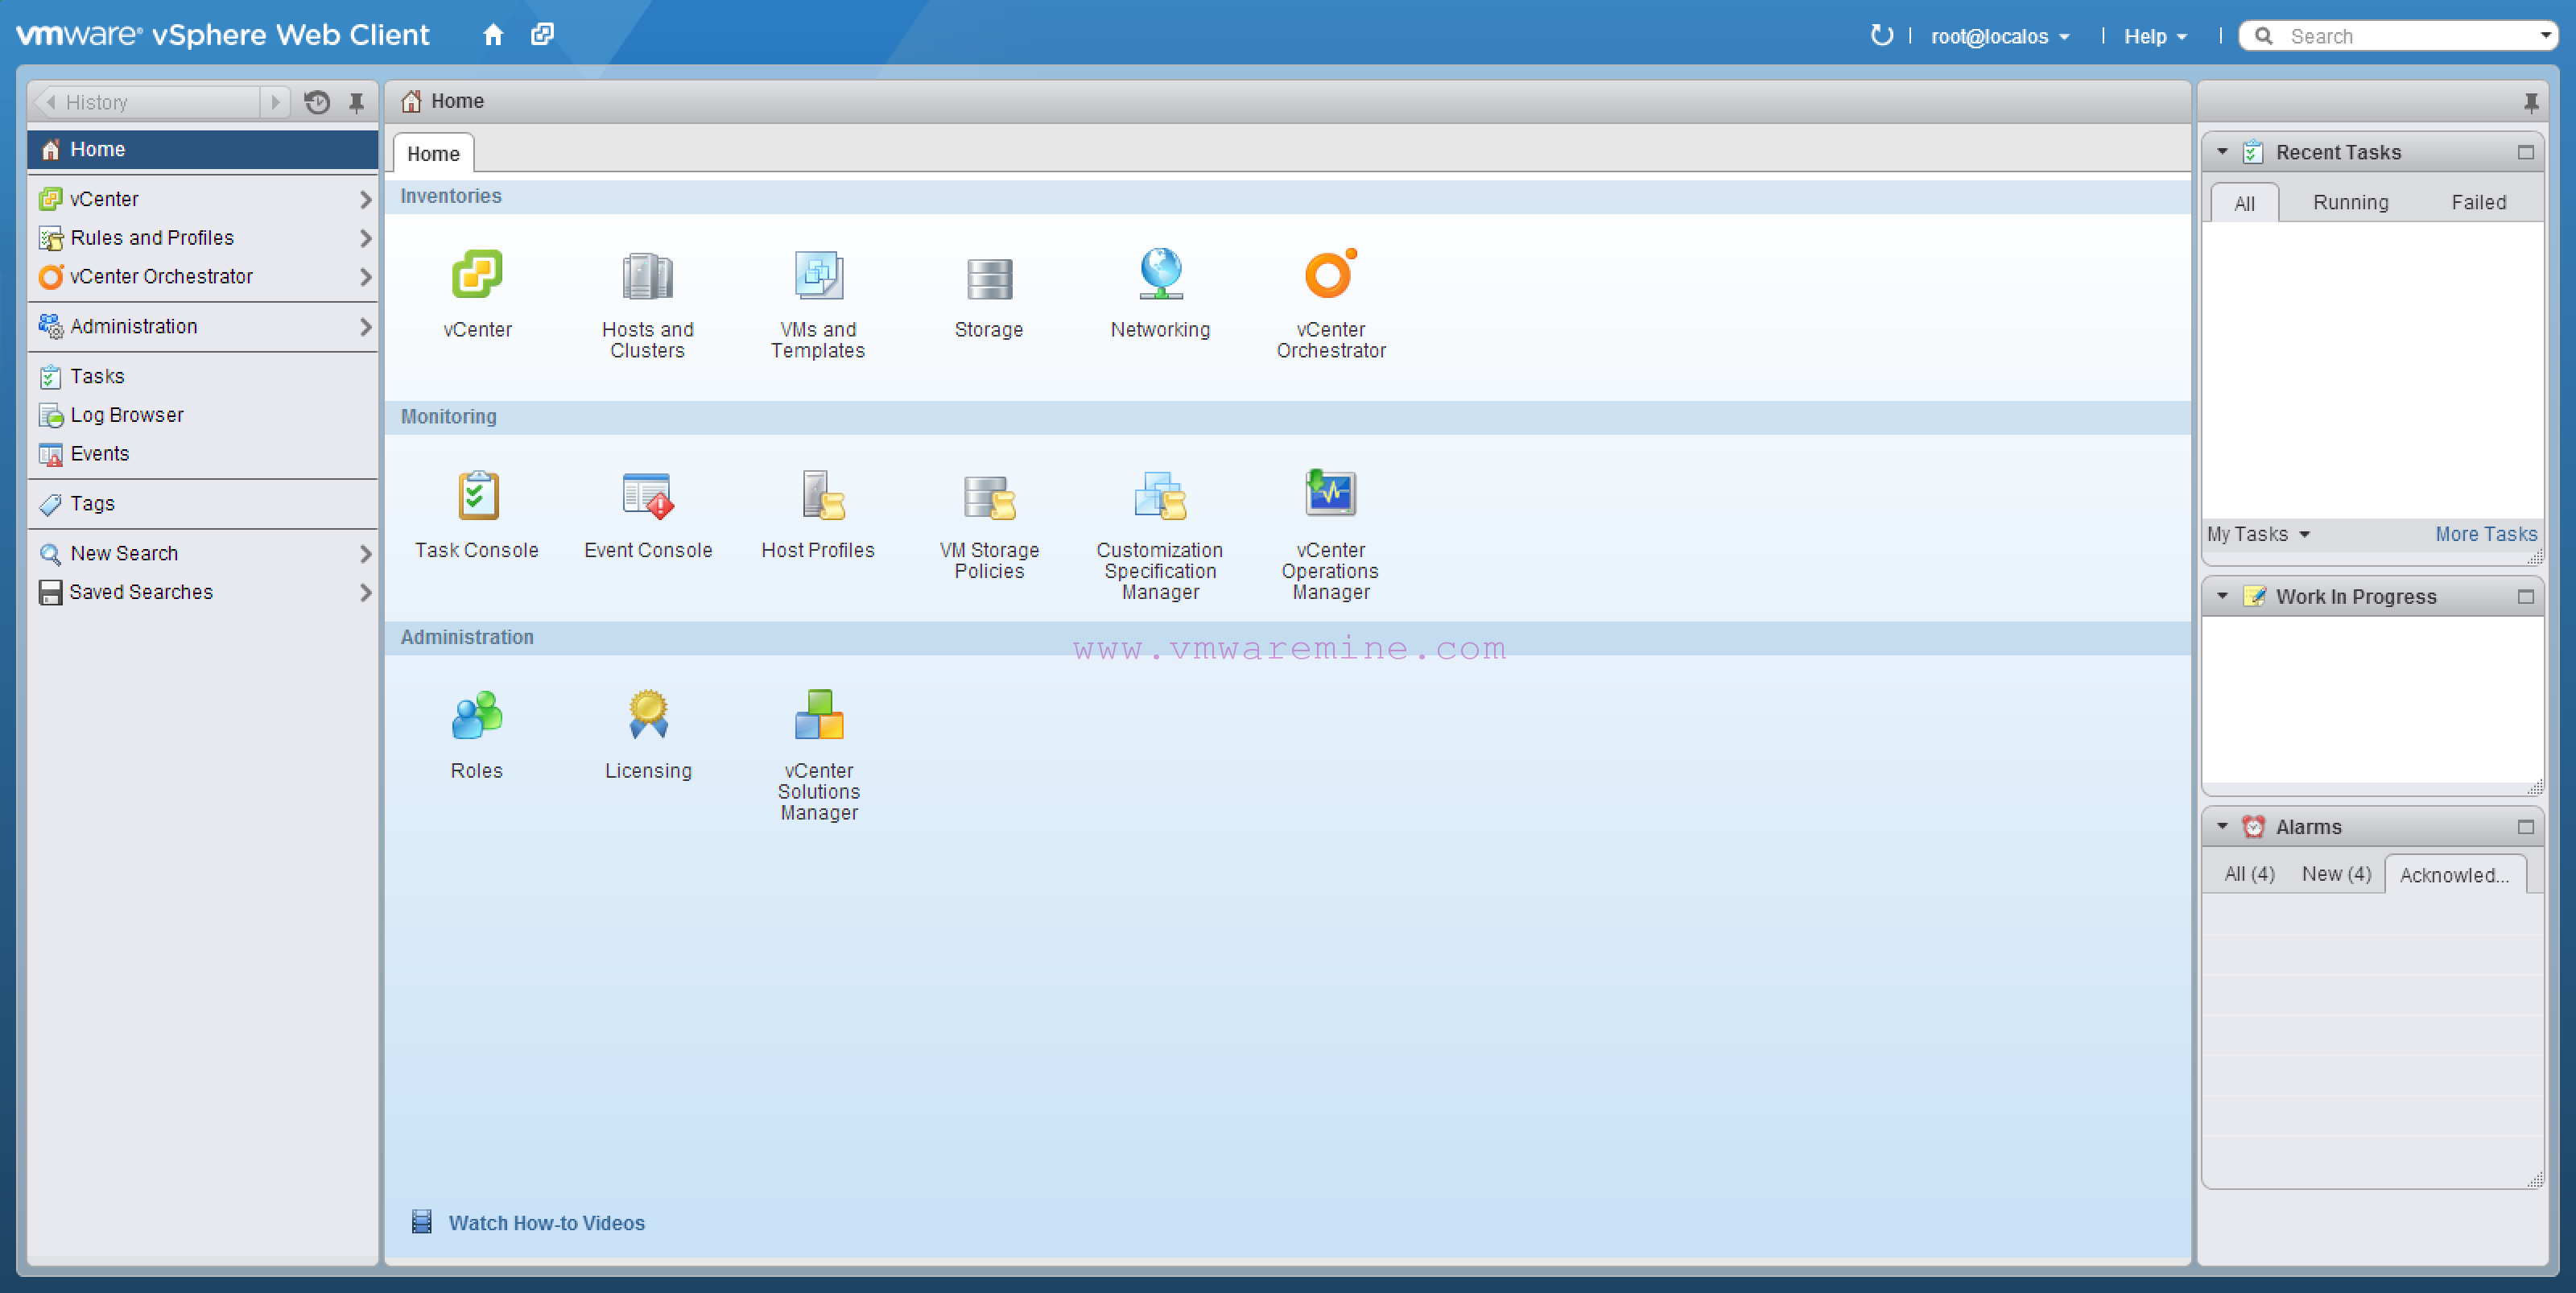
Task: Show Running recent tasks
Action: pyautogui.click(x=2350, y=202)
